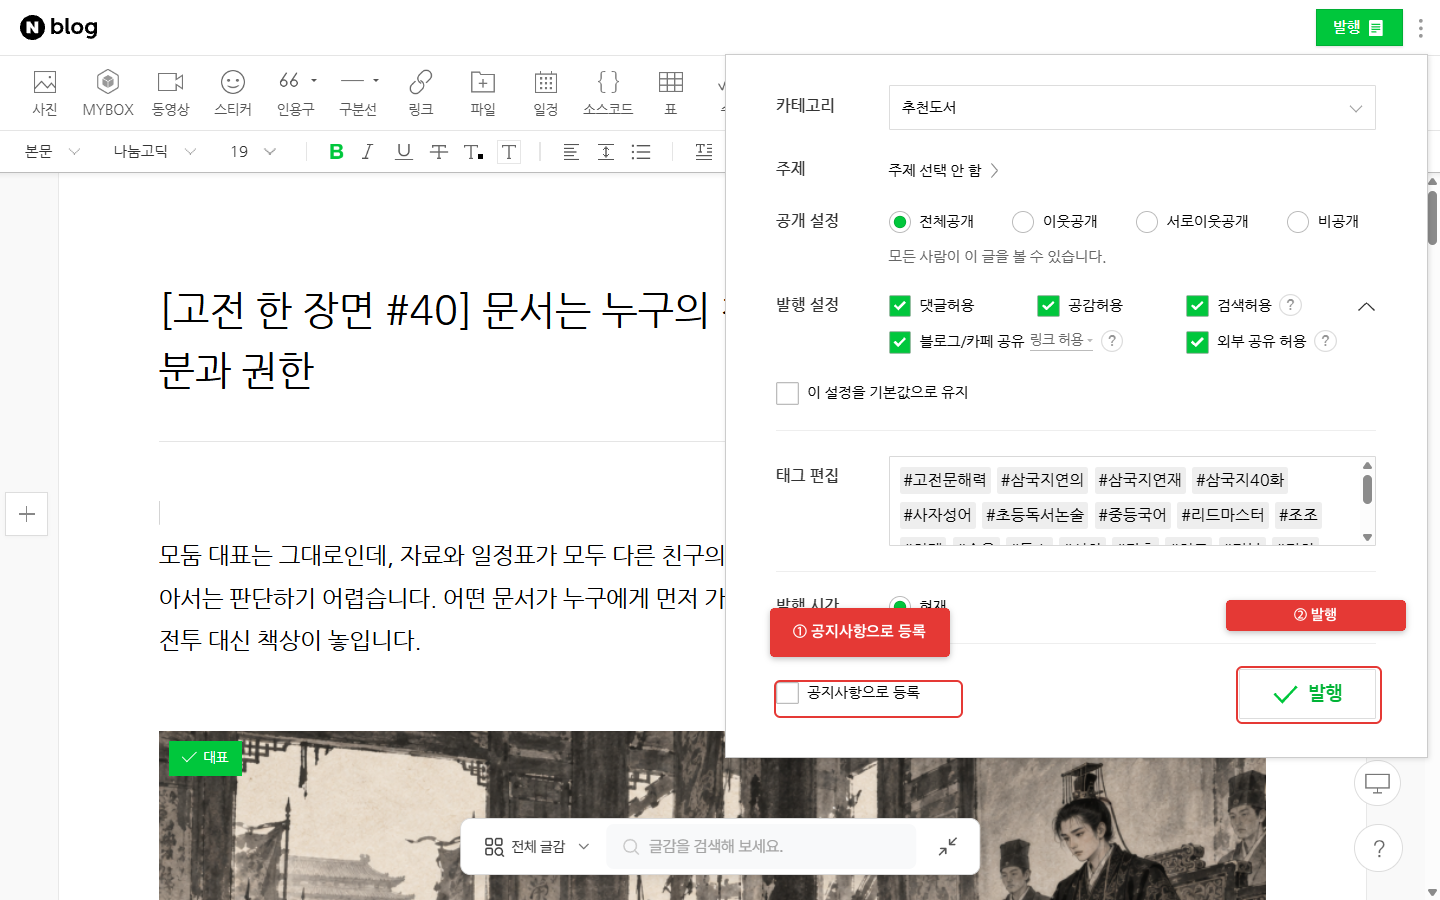The width and height of the screenshot is (1440, 900).
Task: Insert a schedule with the 일정 icon
Action: pos(546,93)
